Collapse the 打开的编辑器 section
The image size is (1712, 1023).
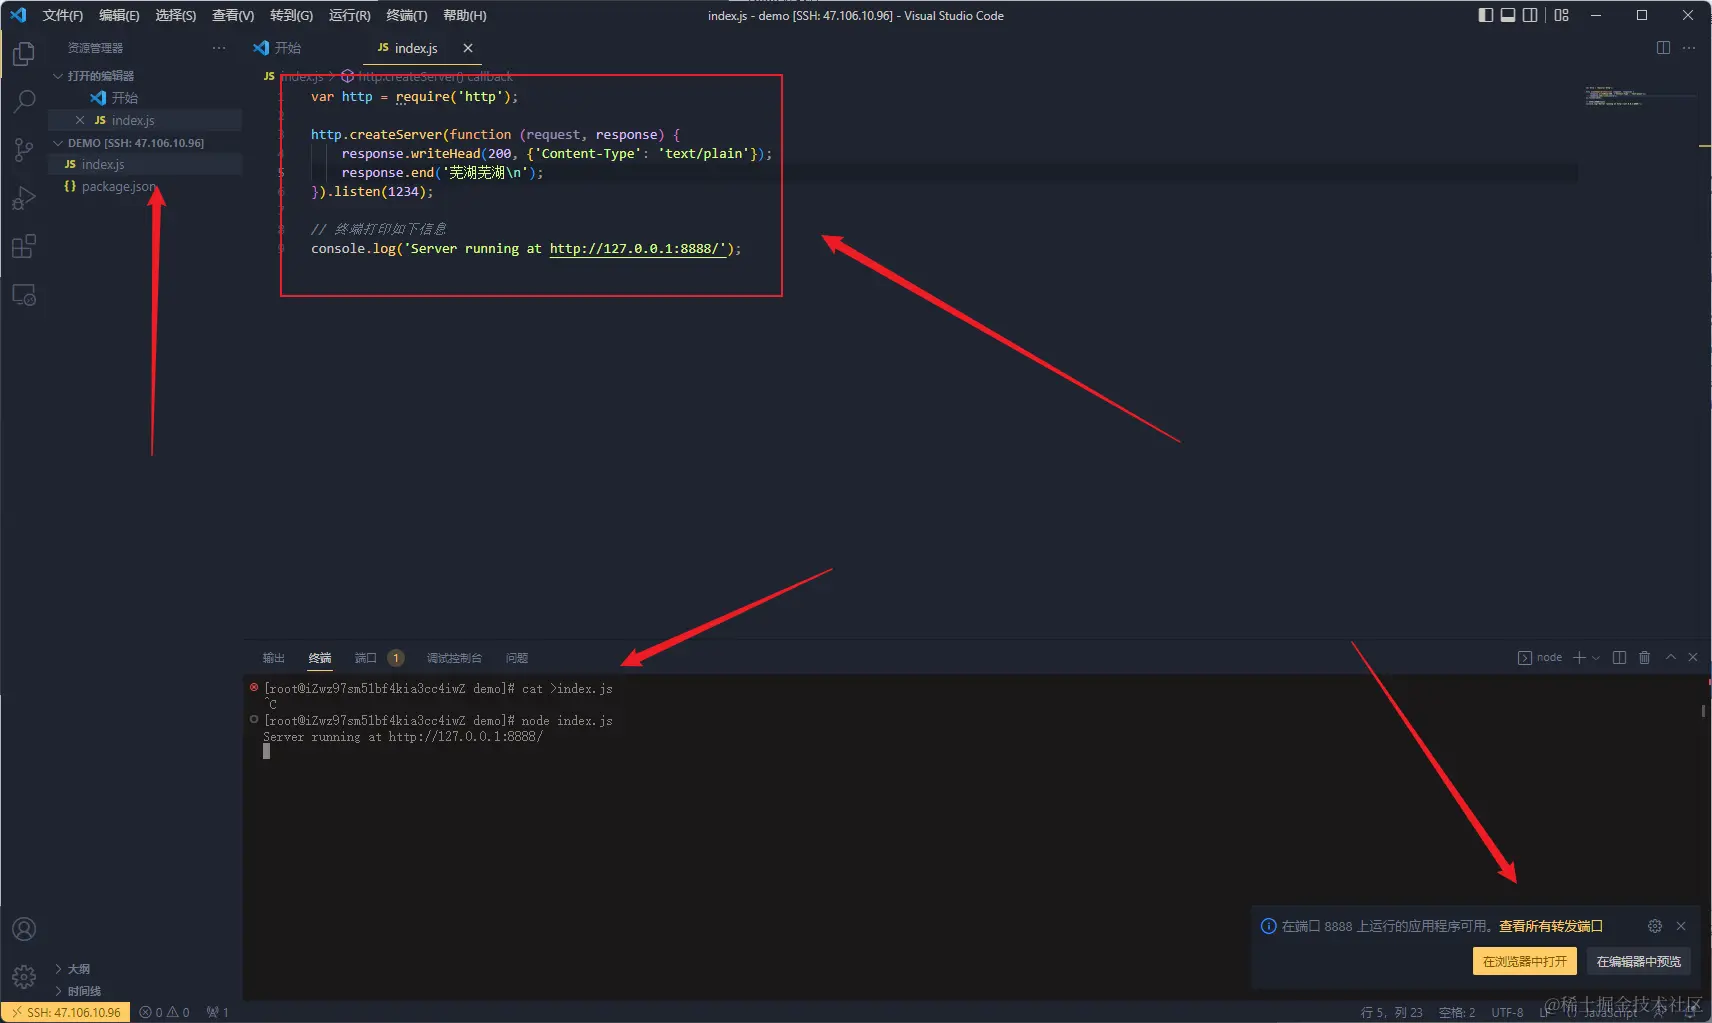click(x=145, y=76)
